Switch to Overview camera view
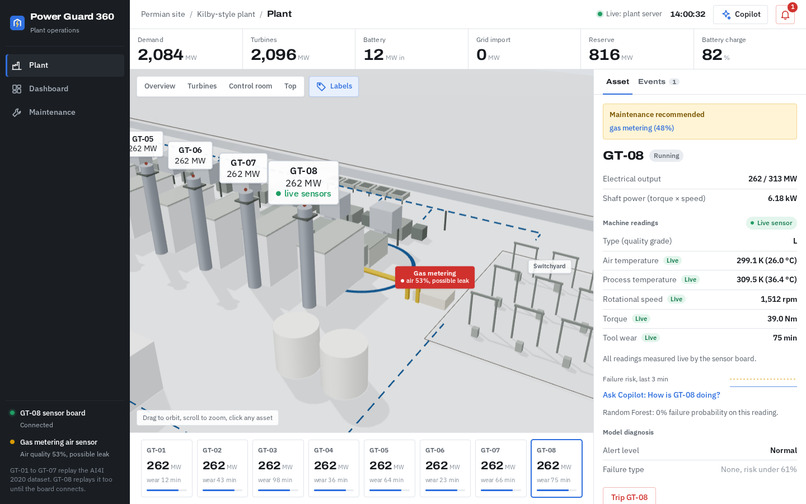 click(x=159, y=86)
